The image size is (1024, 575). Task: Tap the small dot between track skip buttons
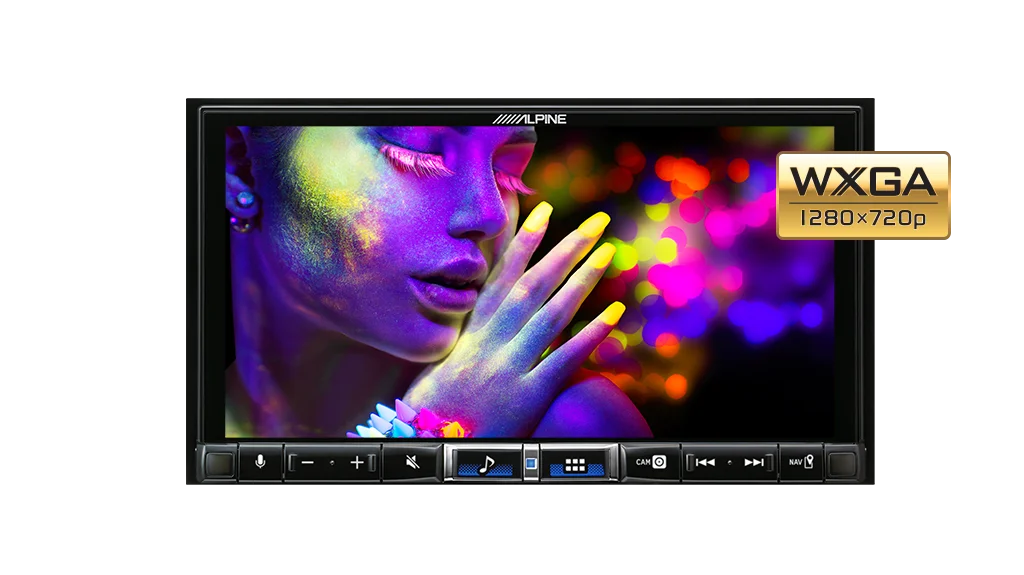pyautogui.click(x=730, y=462)
